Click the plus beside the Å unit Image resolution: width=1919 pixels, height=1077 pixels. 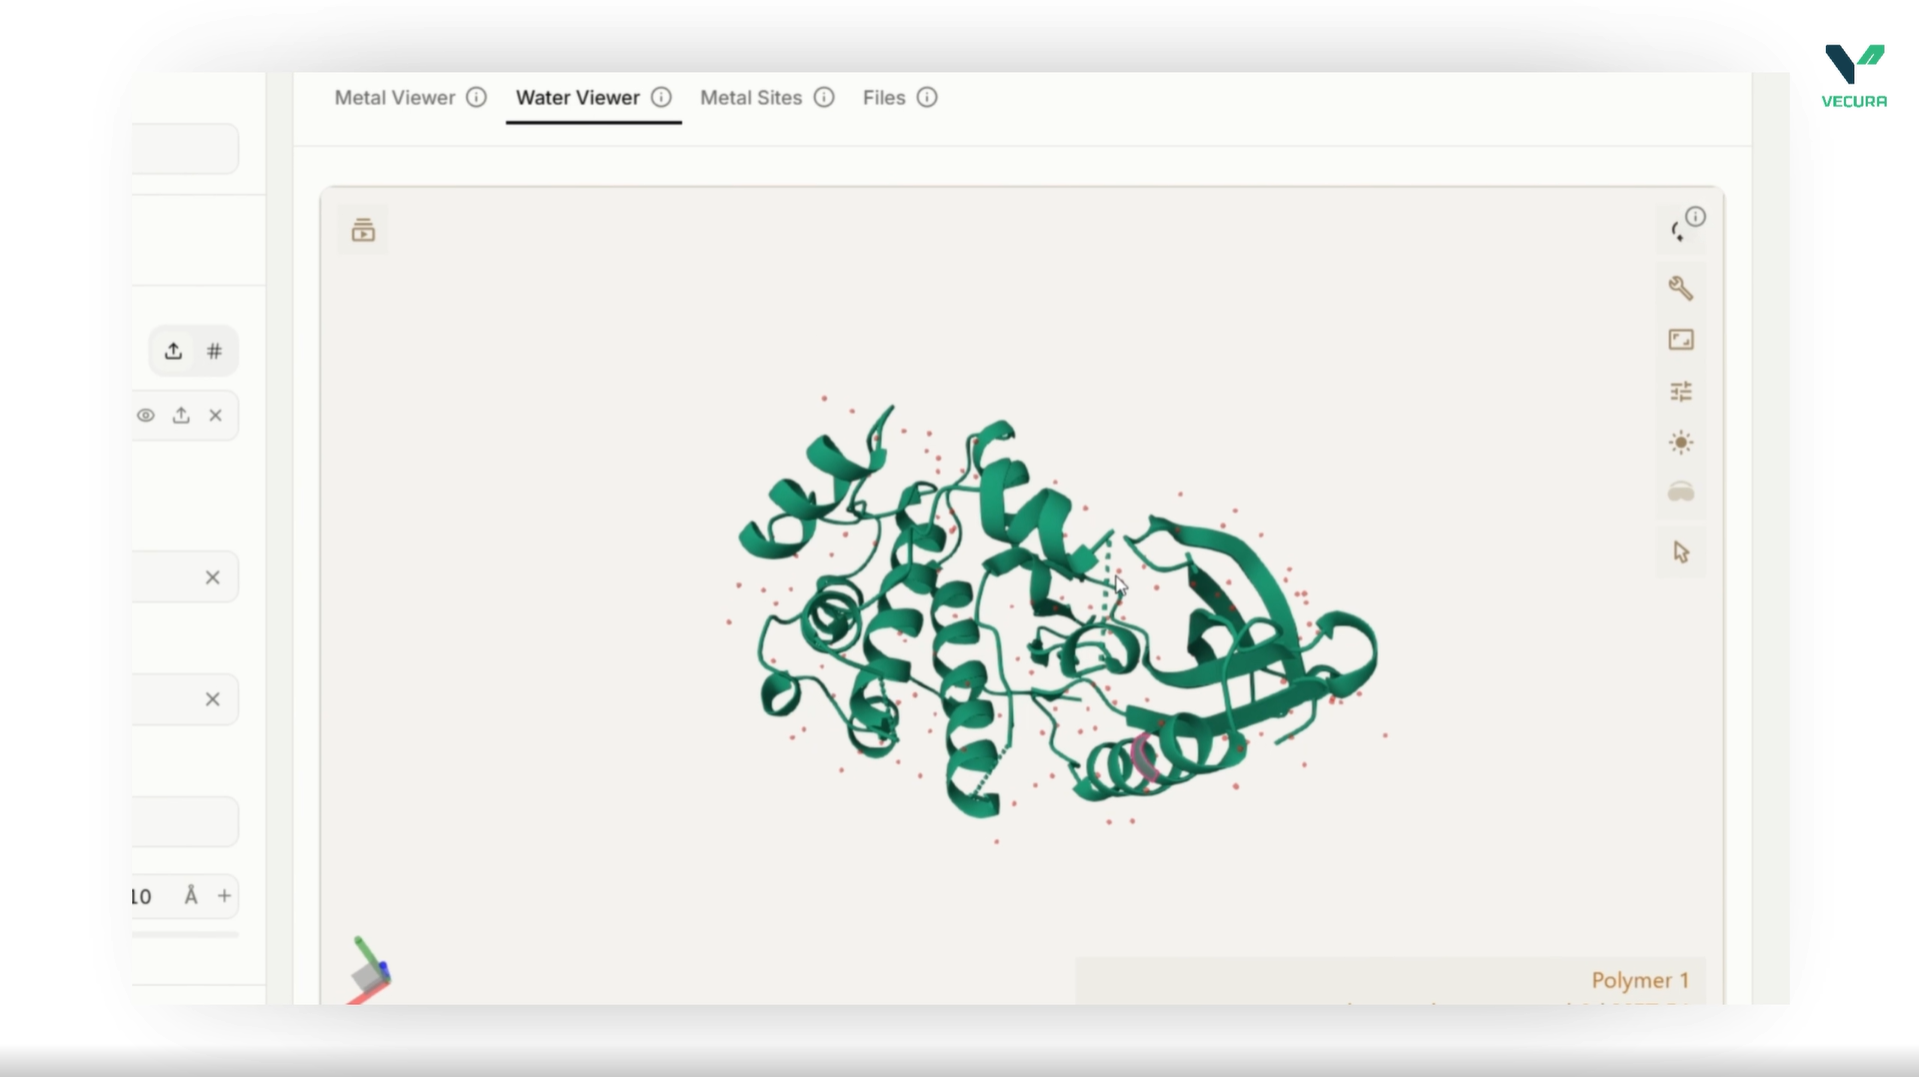click(224, 896)
